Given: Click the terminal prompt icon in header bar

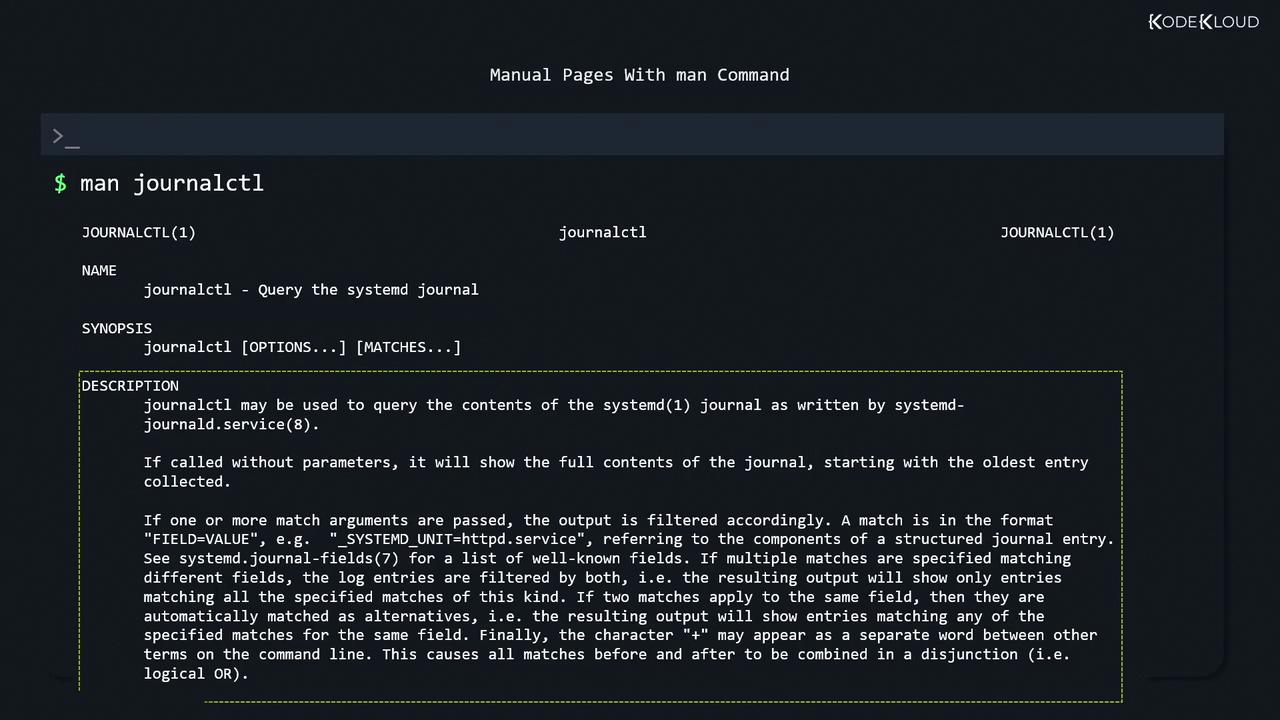Looking at the screenshot, I should click(65, 136).
